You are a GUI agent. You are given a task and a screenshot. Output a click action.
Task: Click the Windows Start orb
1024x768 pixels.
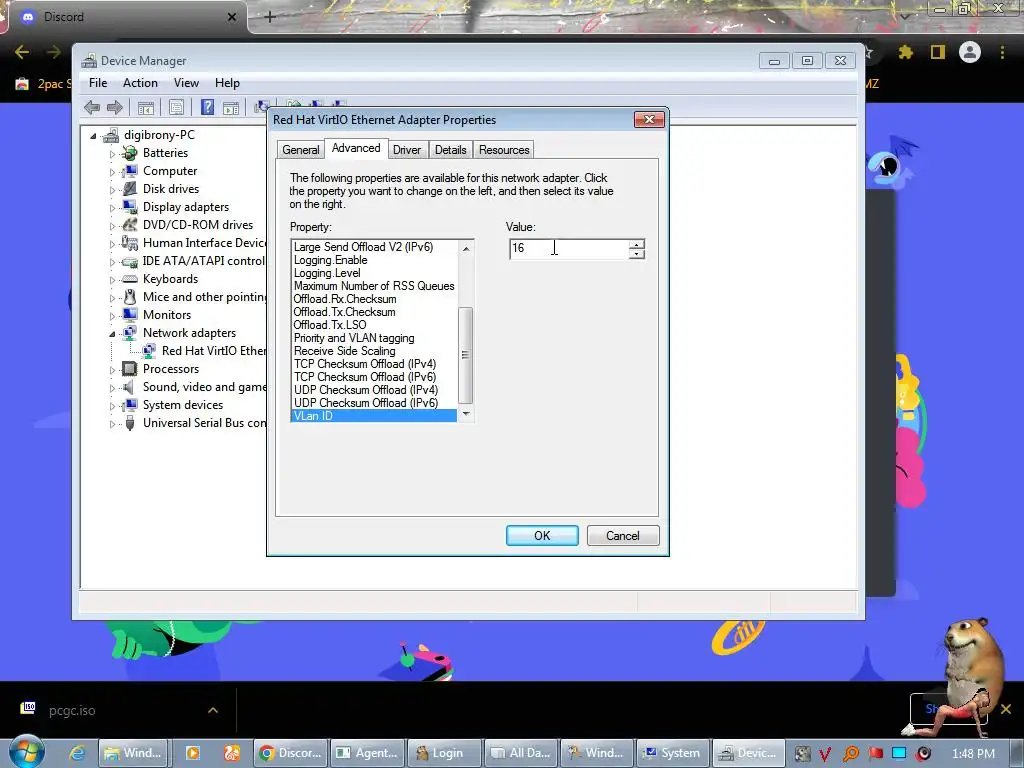point(27,752)
